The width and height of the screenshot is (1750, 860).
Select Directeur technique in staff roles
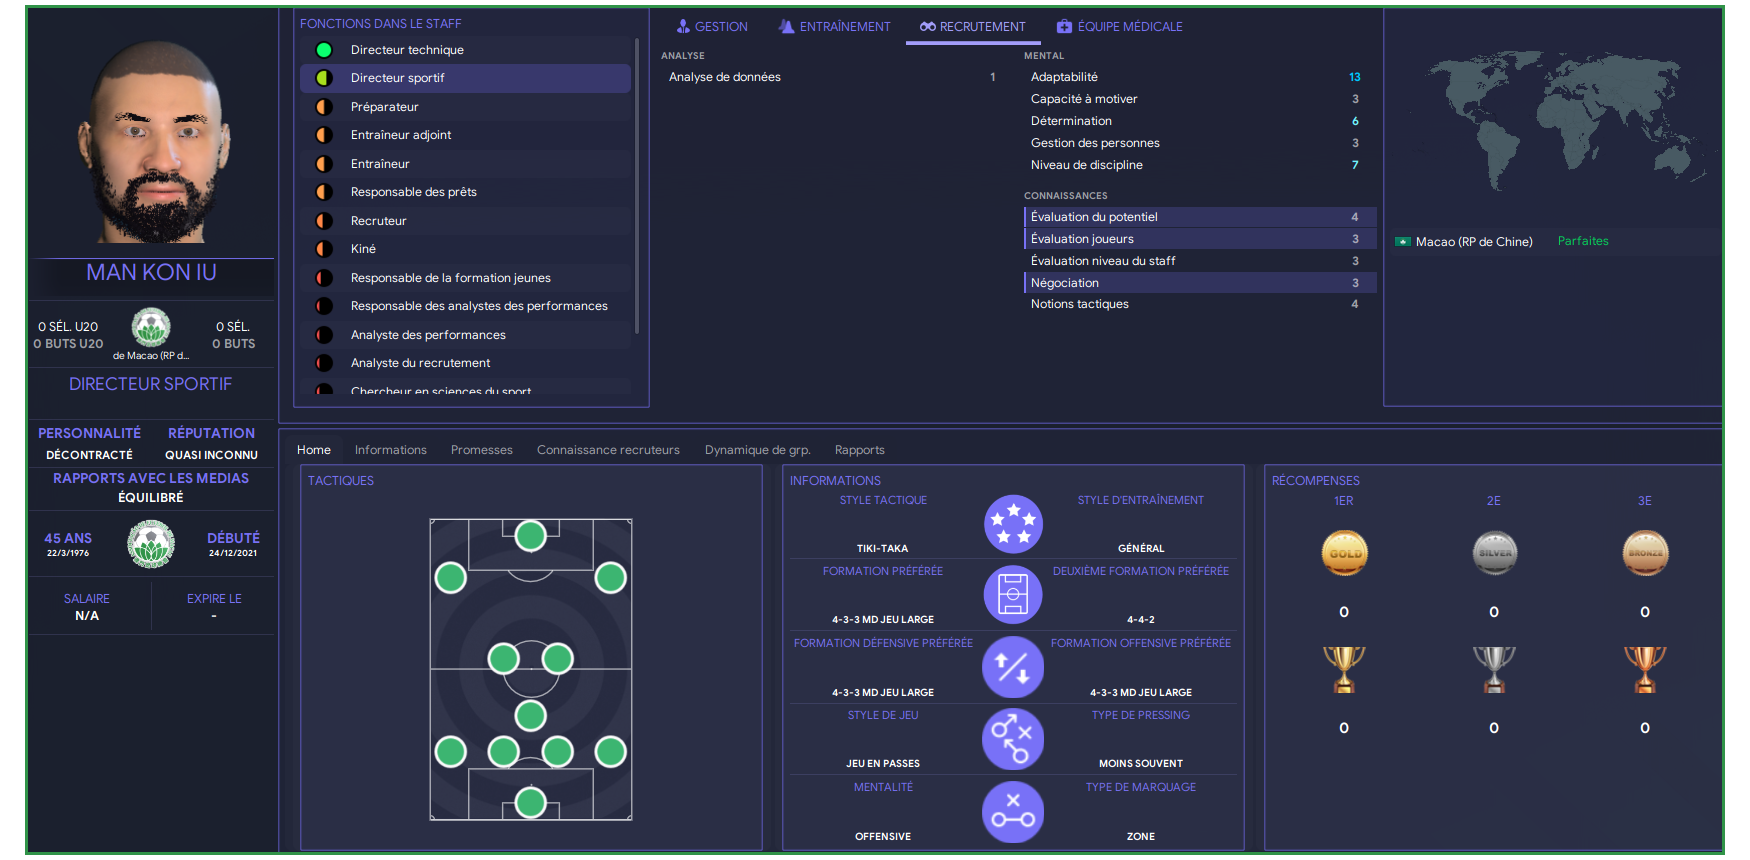(x=407, y=50)
